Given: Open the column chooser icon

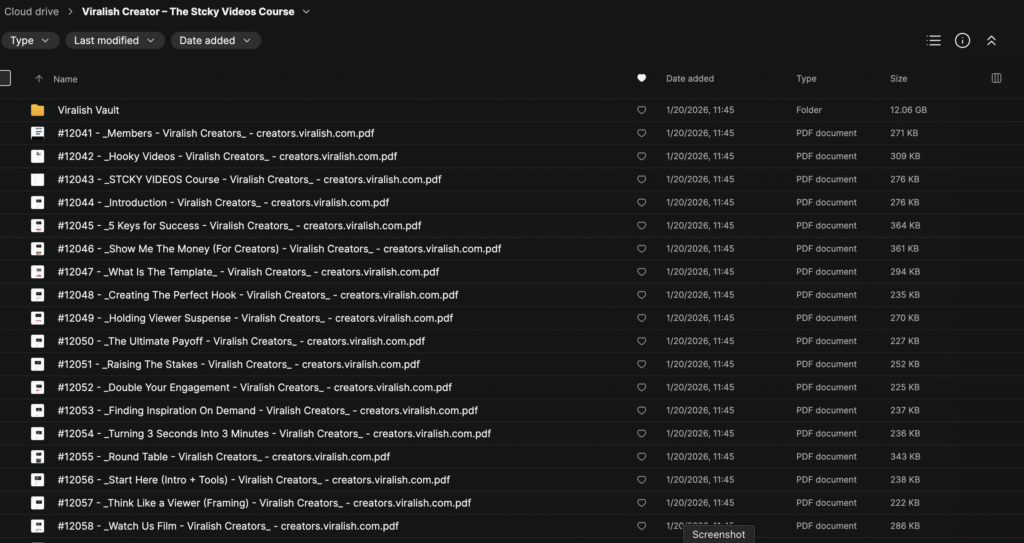Looking at the screenshot, I should 996,78.
